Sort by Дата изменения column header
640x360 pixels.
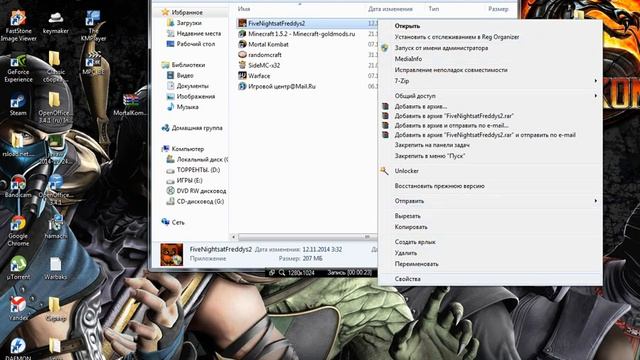390,9
